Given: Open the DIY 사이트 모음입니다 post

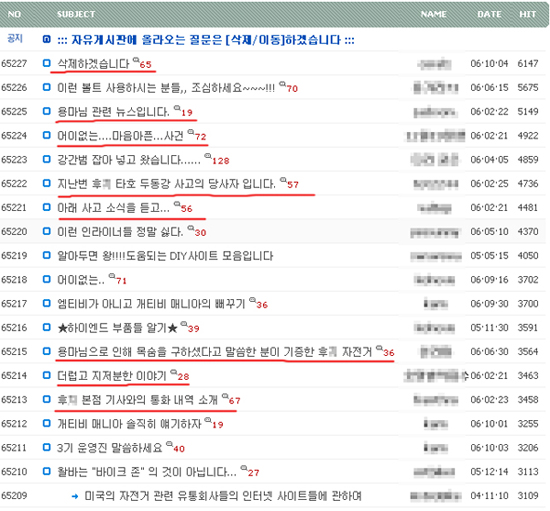Looking at the screenshot, I should click(x=165, y=256).
